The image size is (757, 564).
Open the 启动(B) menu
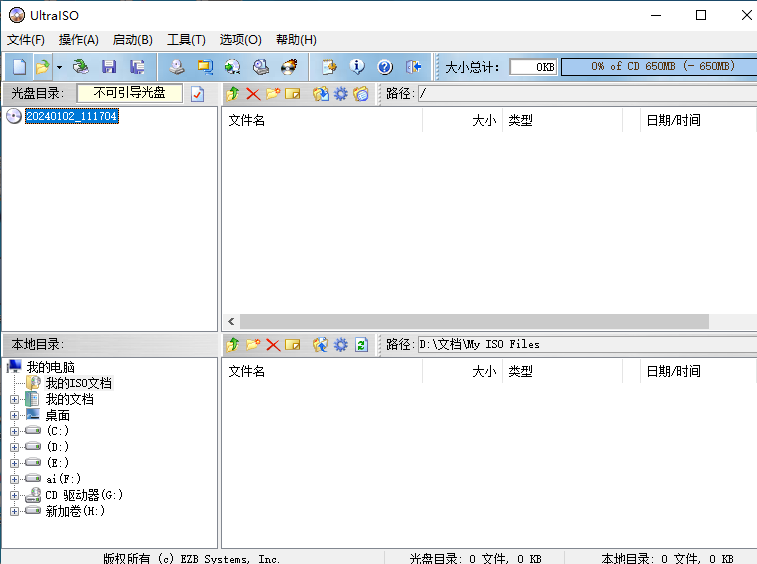point(132,40)
